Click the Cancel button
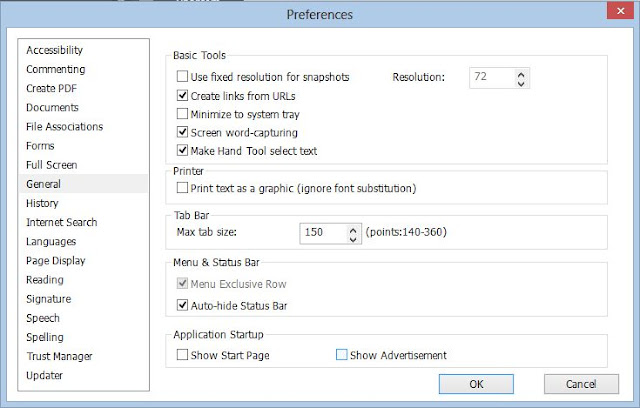640x408 pixels. [x=581, y=384]
